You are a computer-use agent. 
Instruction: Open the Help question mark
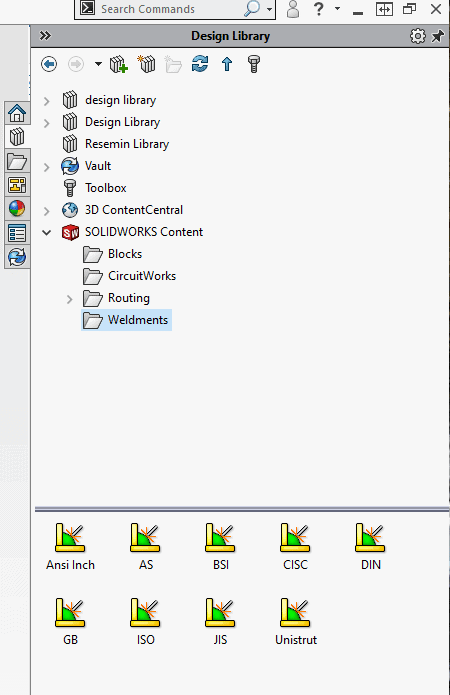point(318,9)
